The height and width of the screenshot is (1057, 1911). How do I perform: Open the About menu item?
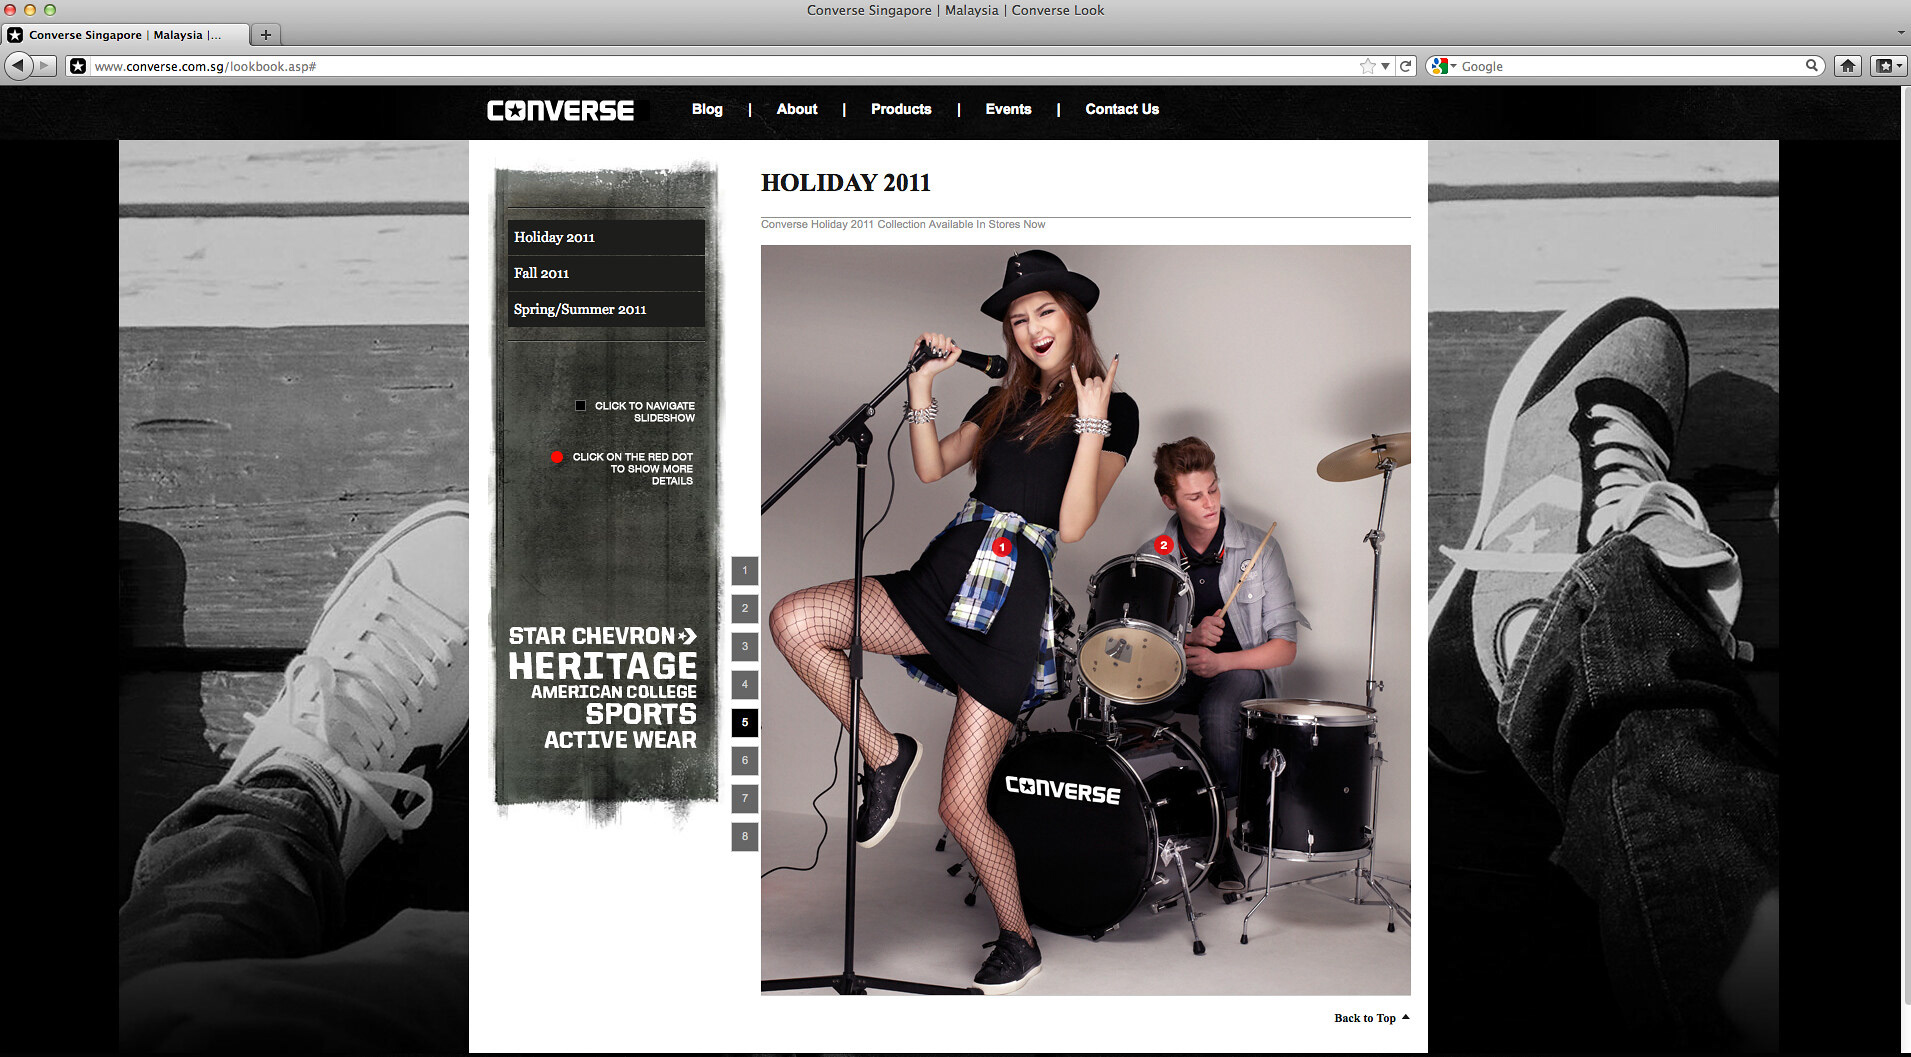coord(797,109)
